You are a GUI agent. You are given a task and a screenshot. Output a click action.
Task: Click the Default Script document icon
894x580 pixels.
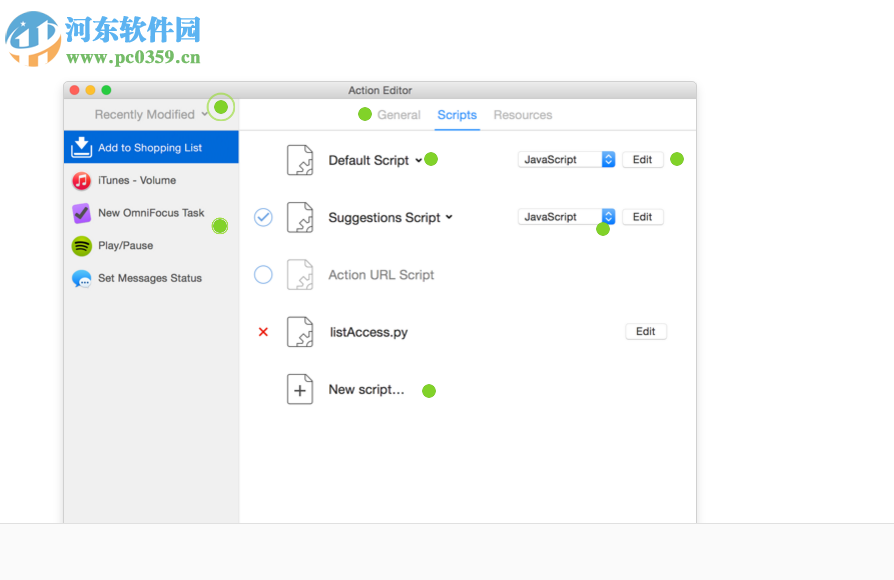click(300, 159)
